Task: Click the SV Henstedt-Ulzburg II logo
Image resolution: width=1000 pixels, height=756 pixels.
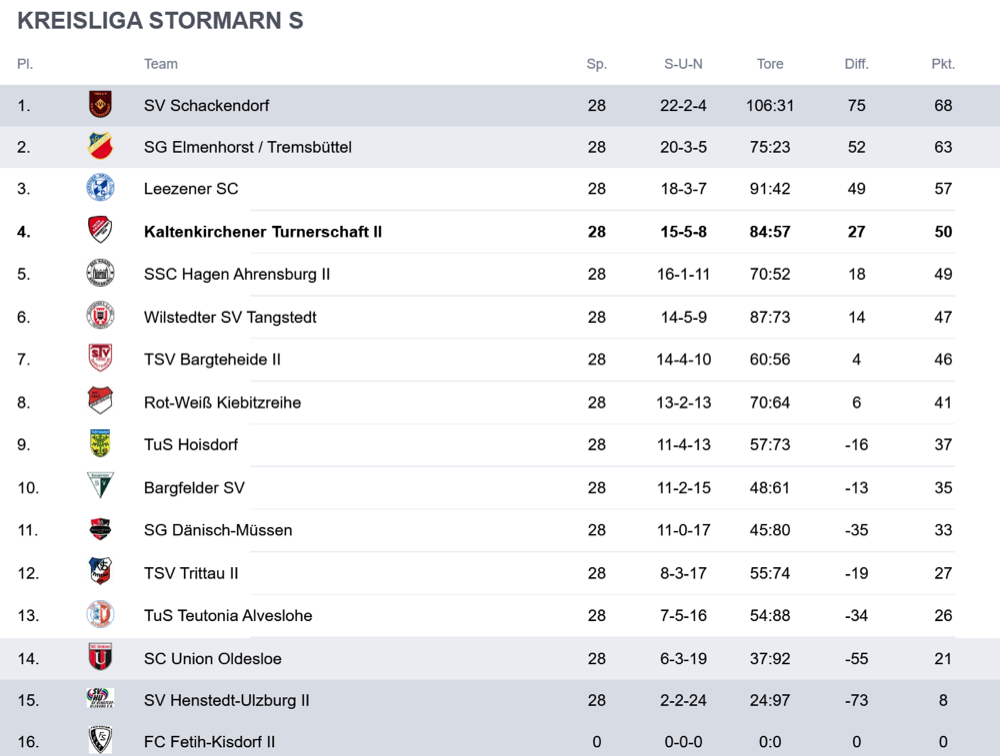Action: (100, 699)
